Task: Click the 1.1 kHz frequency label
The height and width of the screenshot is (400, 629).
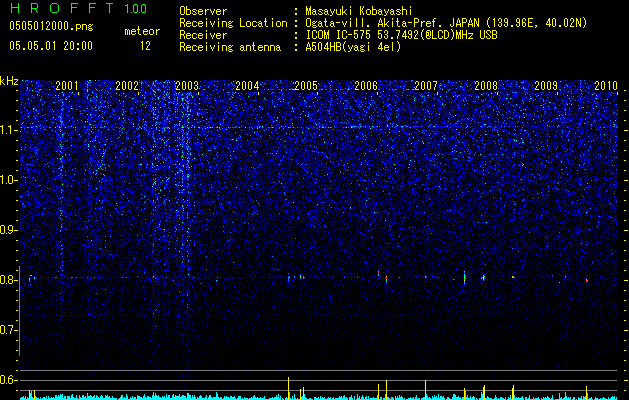Action: click(8, 130)
